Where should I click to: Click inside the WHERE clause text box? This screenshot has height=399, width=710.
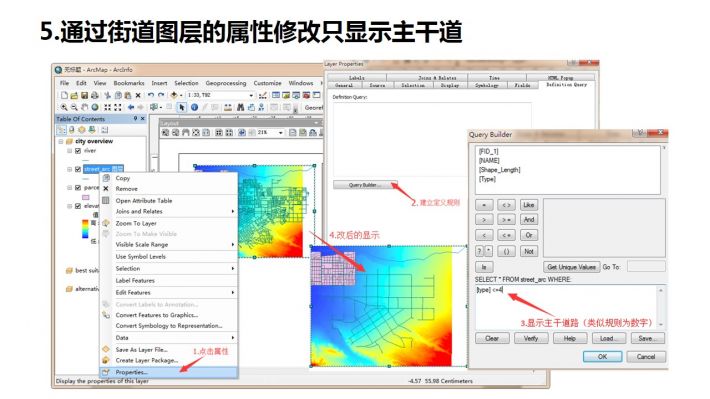pos(565,307)
